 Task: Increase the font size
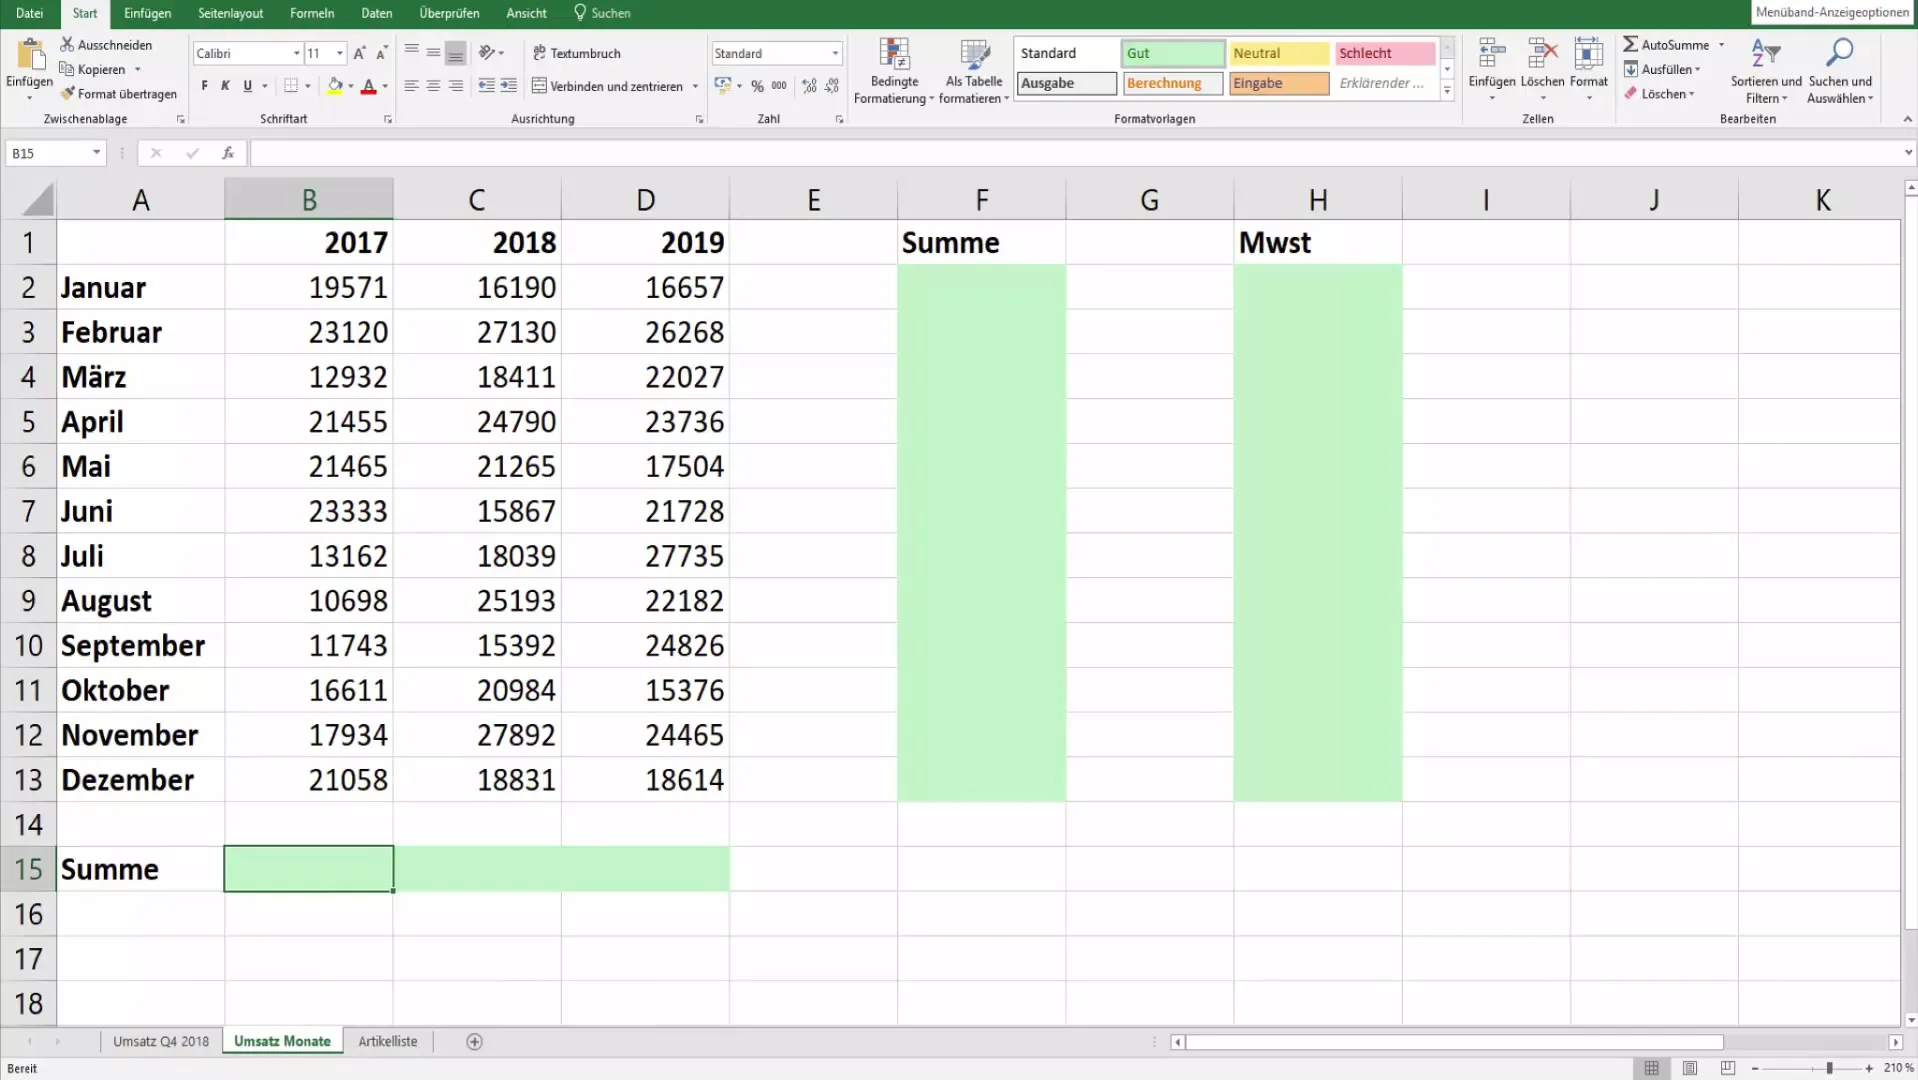click(360, 53)
